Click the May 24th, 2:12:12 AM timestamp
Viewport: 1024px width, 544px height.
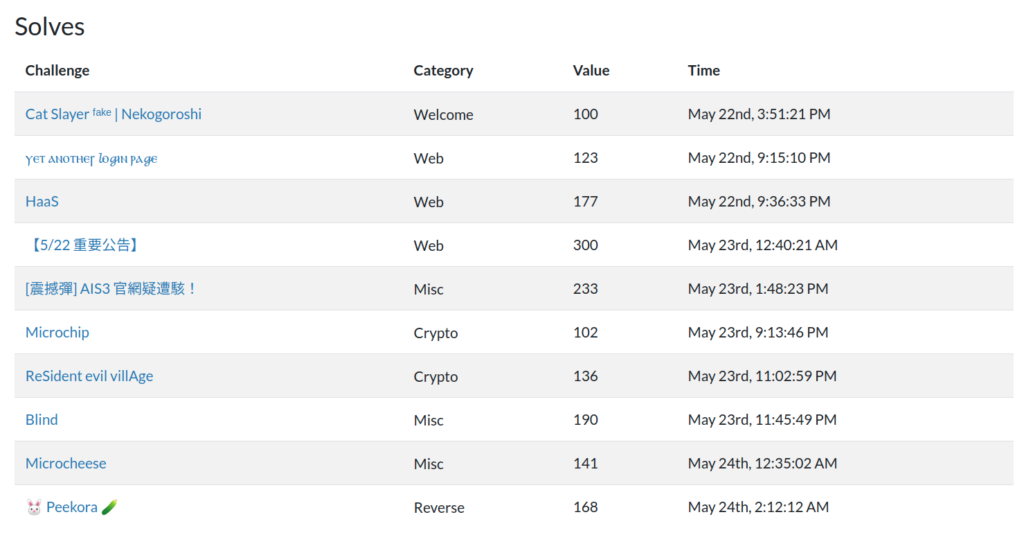pyautogui.click(x=758, y=508)
